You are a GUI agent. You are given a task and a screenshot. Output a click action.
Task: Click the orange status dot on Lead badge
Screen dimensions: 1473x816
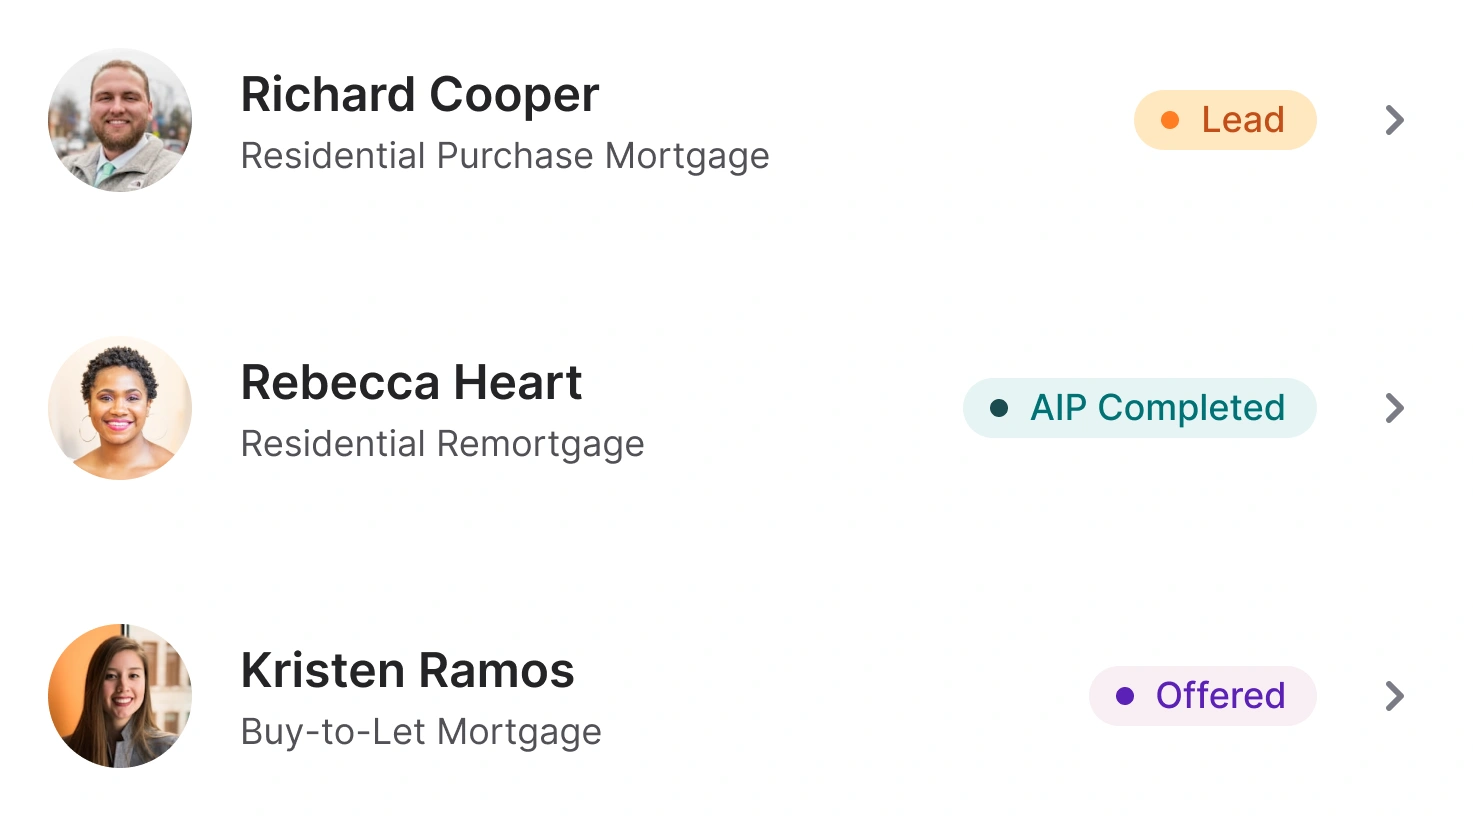coord(1172,119)
